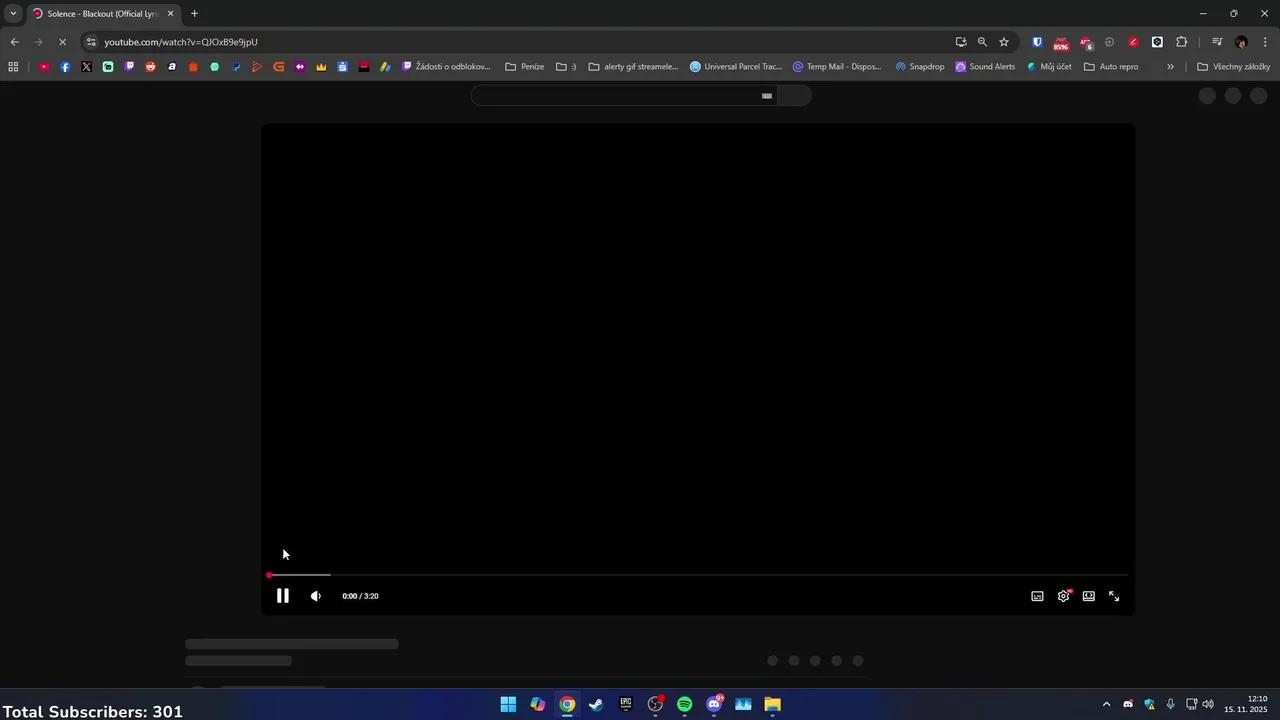Viewport: 1280px width, 720px height.
Task: Expand the Auto repro bookmark folder
Action: point(1111,67)
